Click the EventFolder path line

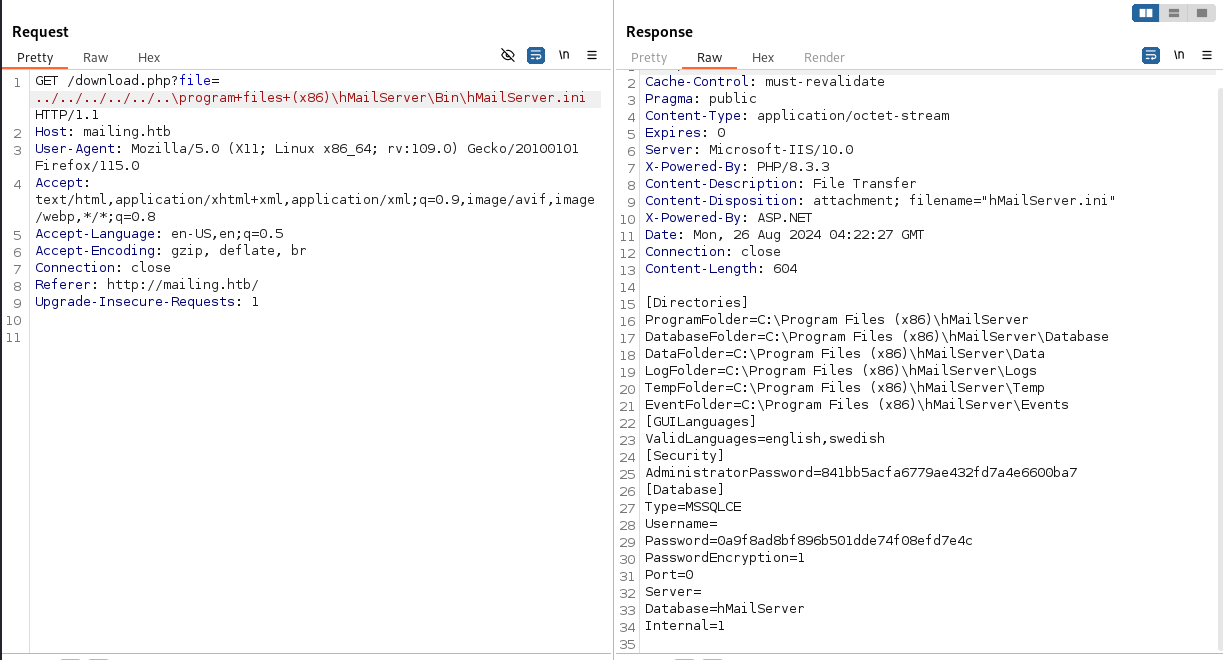857,405
